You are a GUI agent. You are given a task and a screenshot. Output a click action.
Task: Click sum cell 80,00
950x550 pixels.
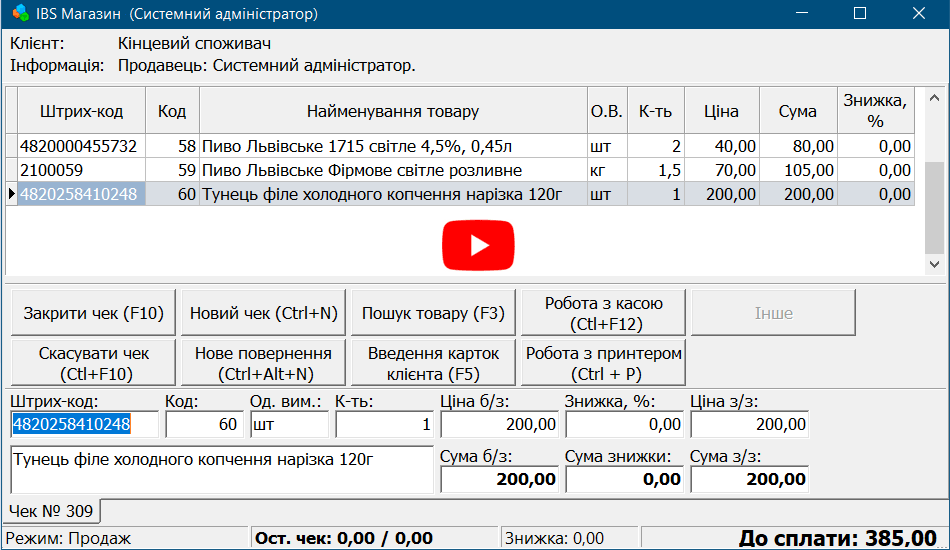pos(798,146)
